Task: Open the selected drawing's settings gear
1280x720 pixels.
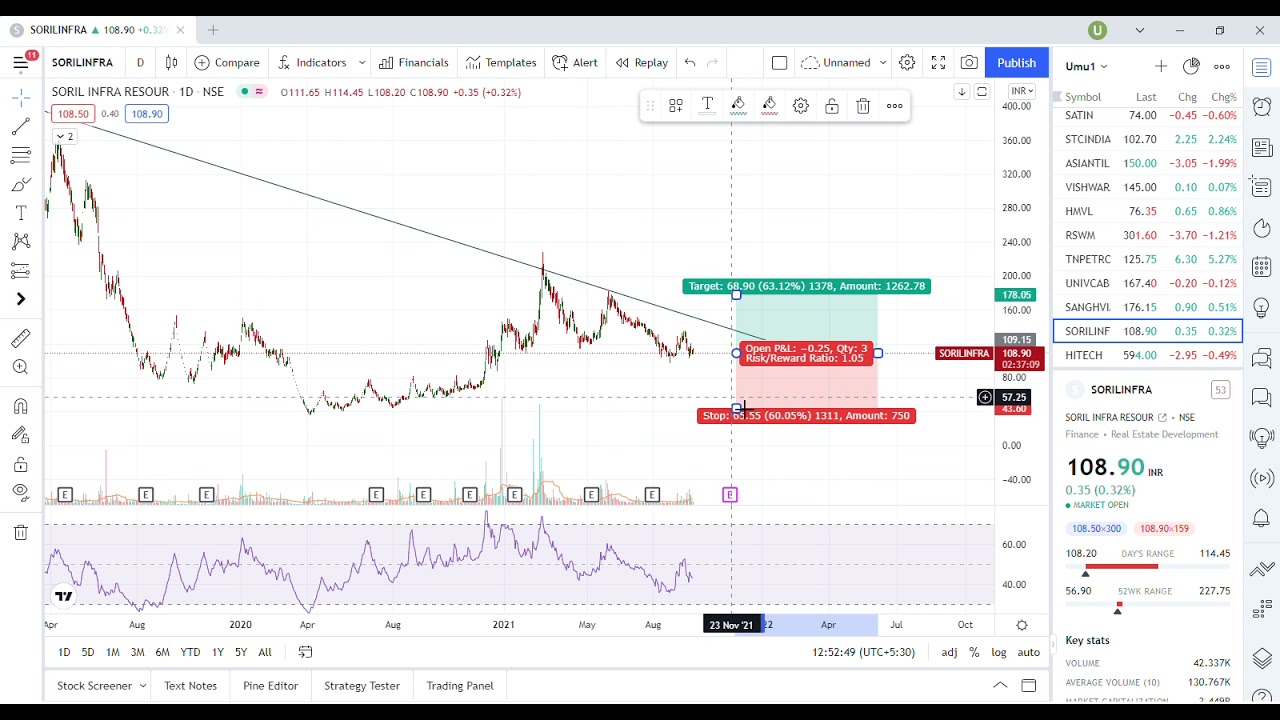Action: tap(801, 105)
